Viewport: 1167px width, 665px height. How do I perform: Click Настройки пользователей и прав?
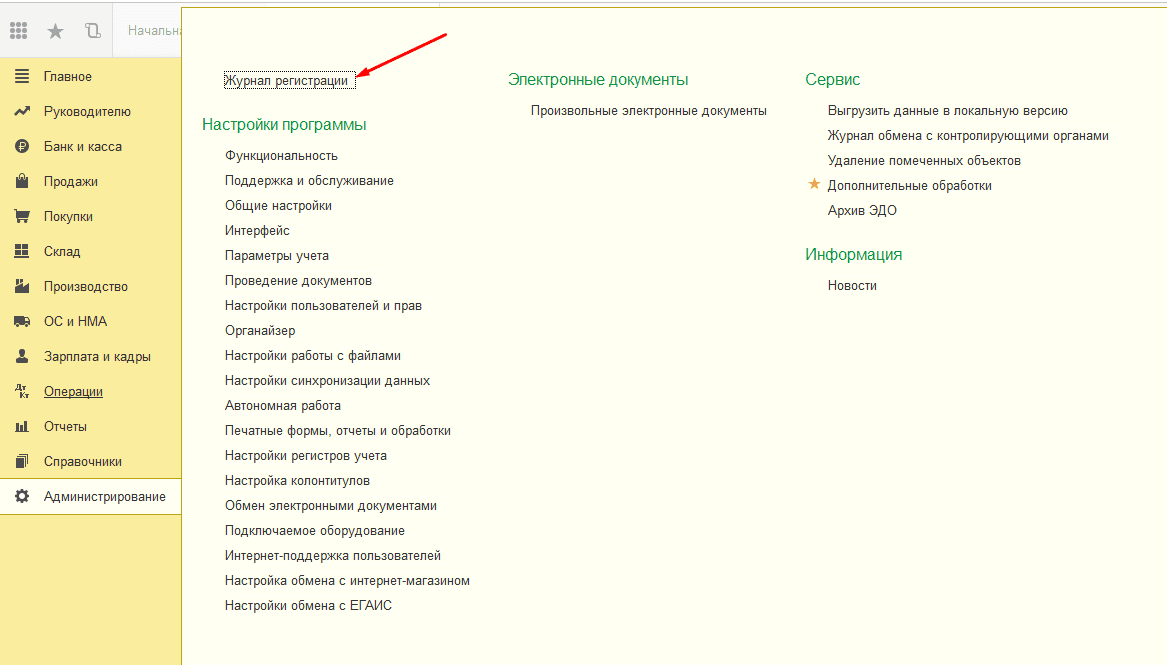323,306
